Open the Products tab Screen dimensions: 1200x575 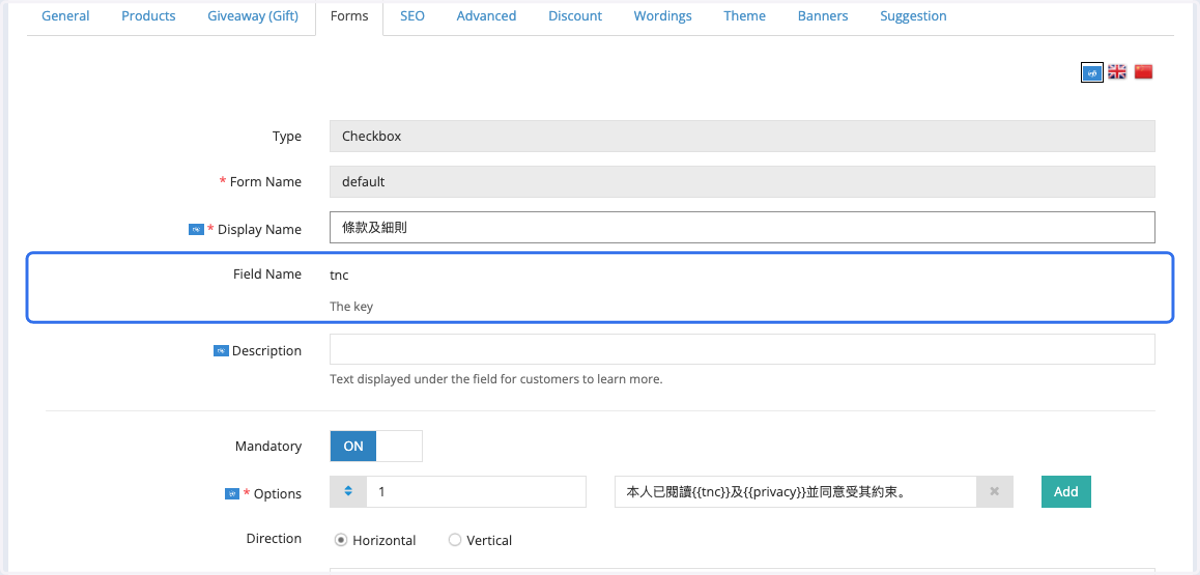pyautogui.click(x=148, y=16)
